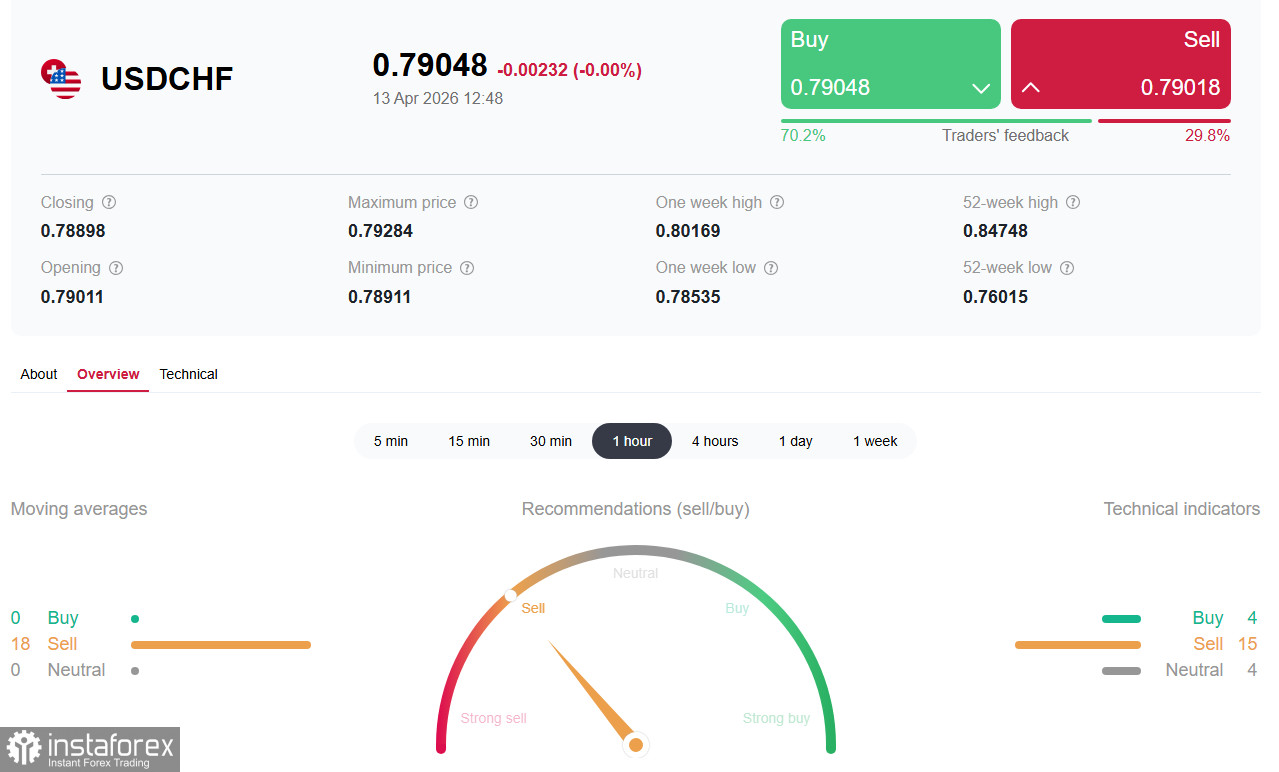Select the Overview tab
1279x772 pixels.
pos(108,374)
